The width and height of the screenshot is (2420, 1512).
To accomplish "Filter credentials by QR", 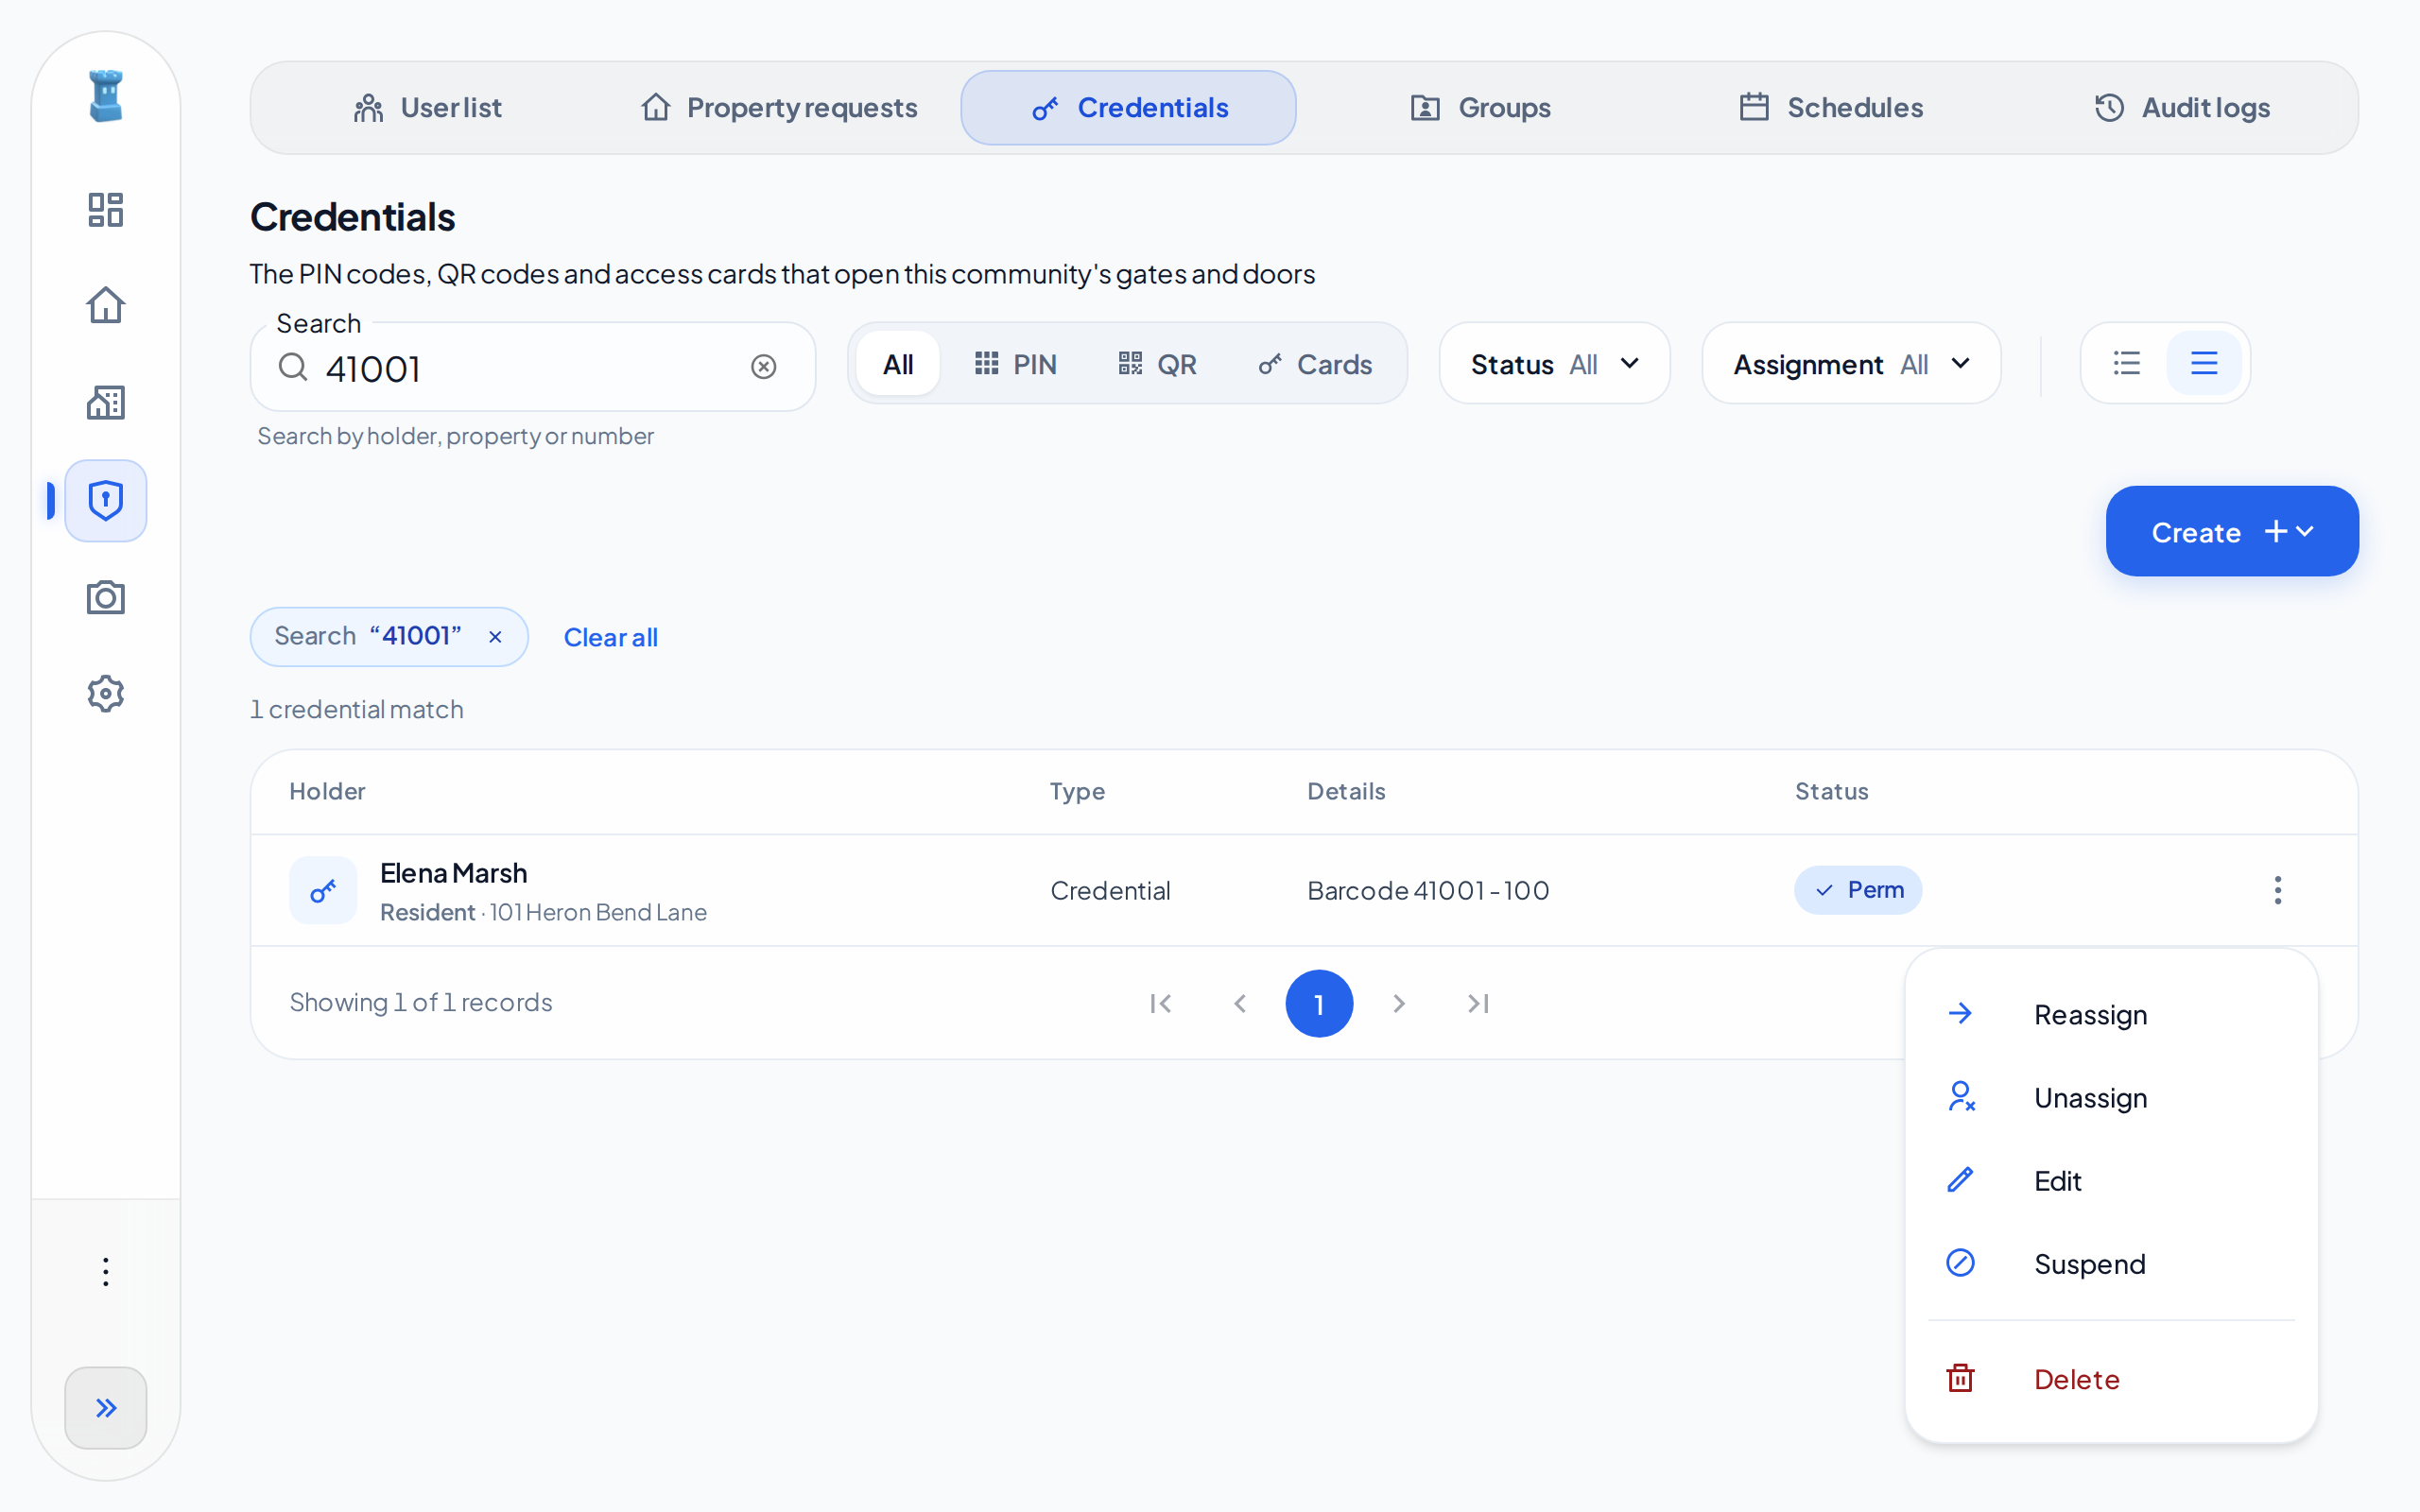I will tap(1157, 364).
